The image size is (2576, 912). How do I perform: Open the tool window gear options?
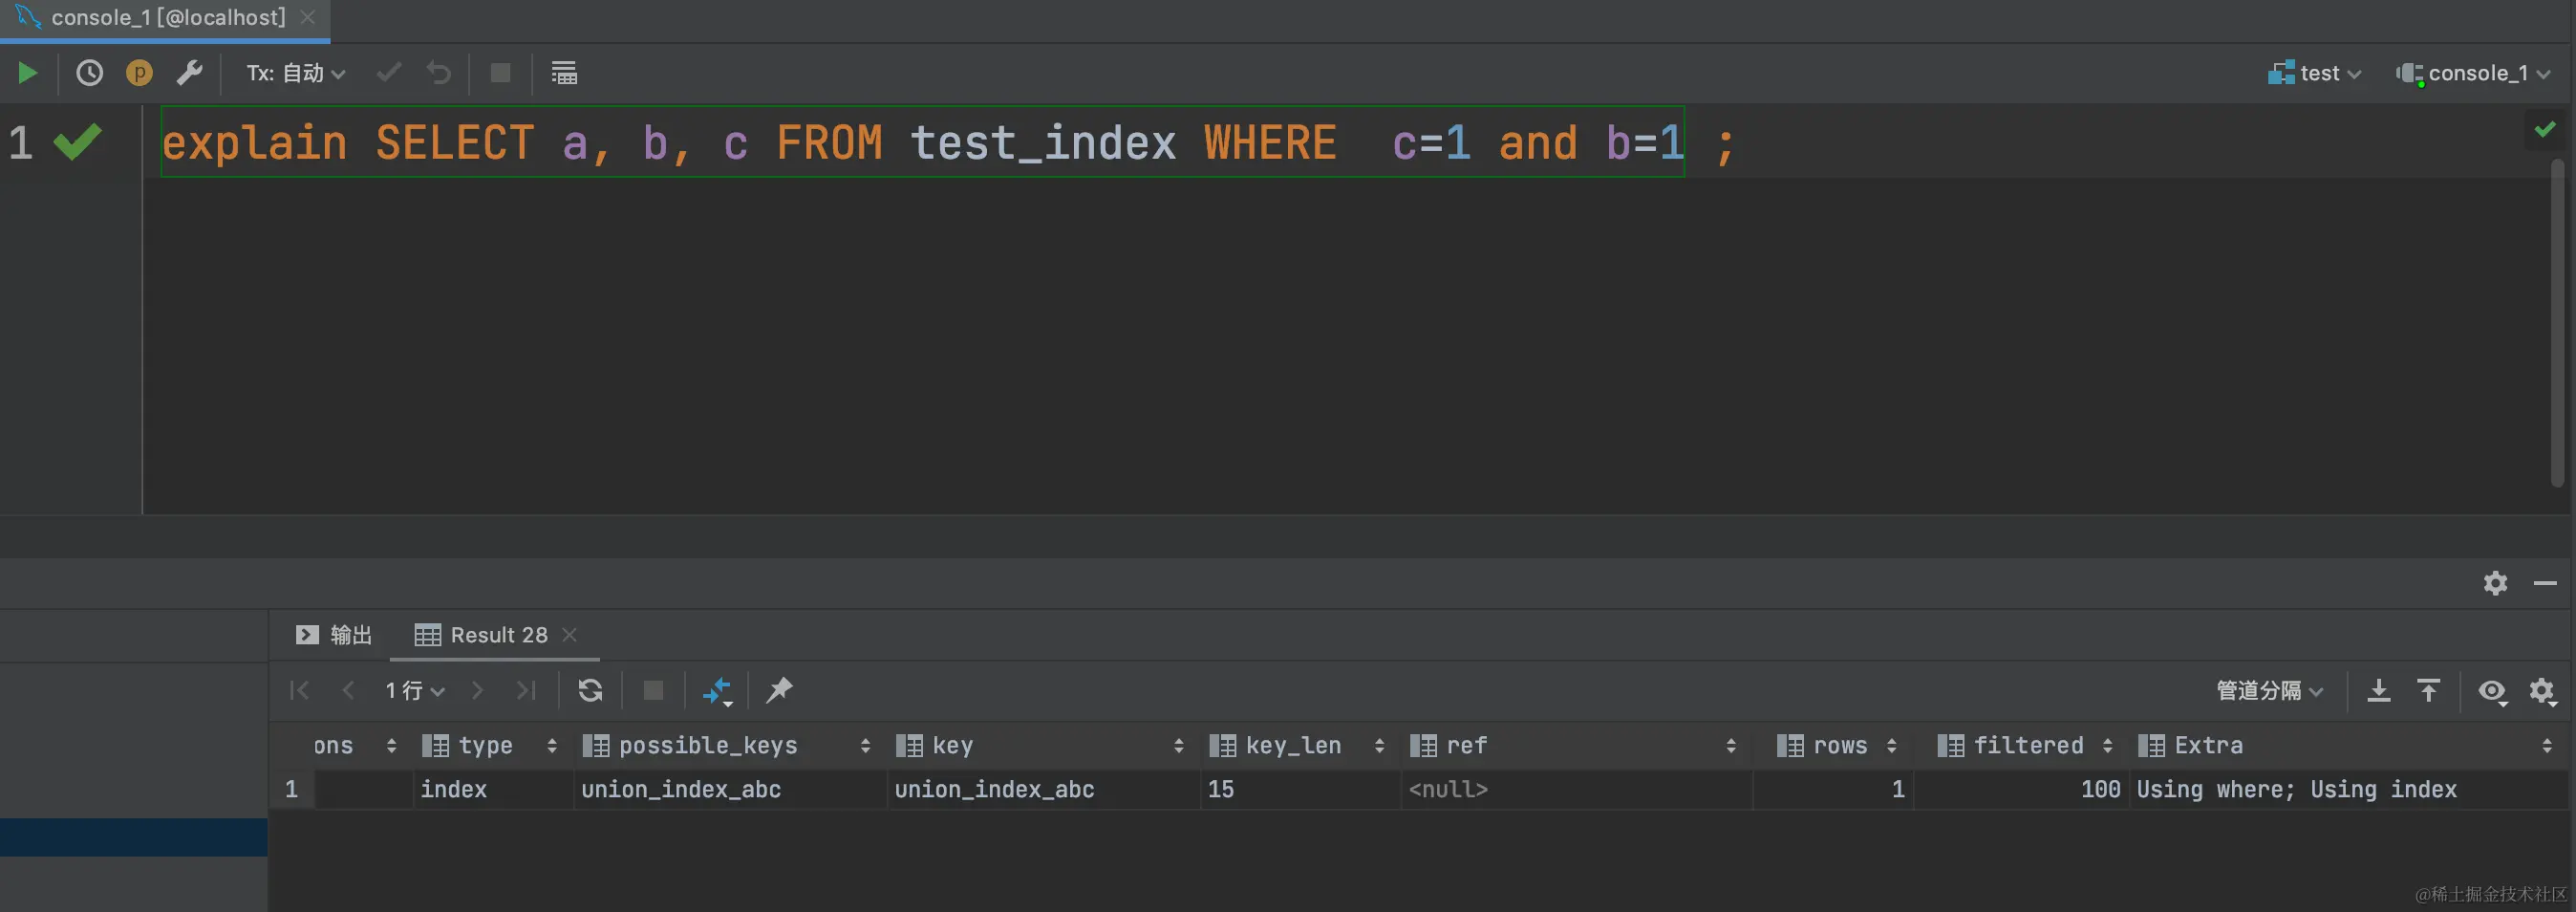[2495, 583]
